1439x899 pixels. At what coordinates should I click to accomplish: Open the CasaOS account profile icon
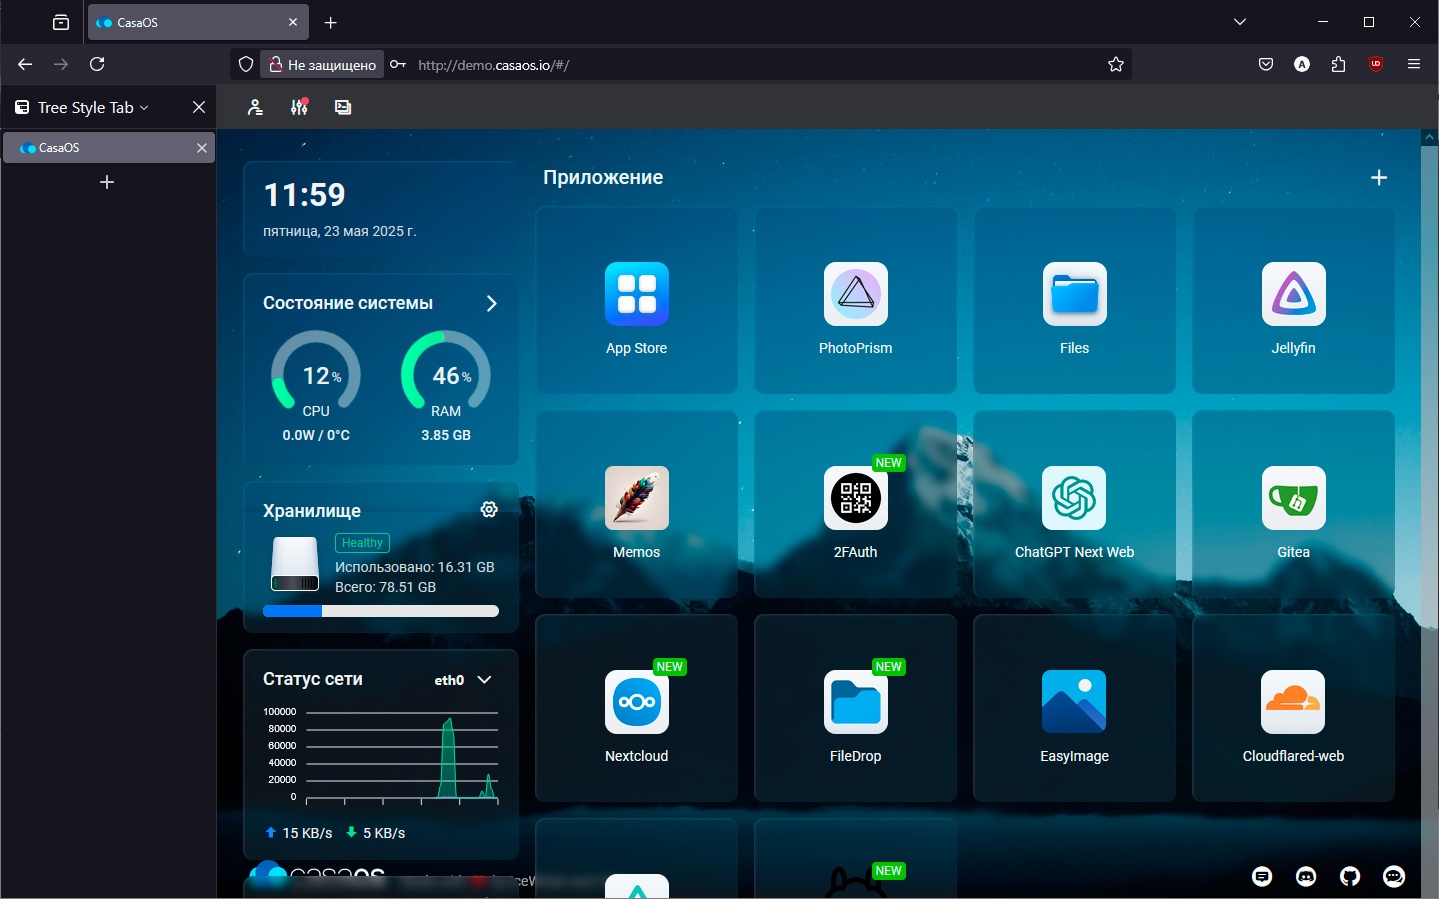click(255, 107)
